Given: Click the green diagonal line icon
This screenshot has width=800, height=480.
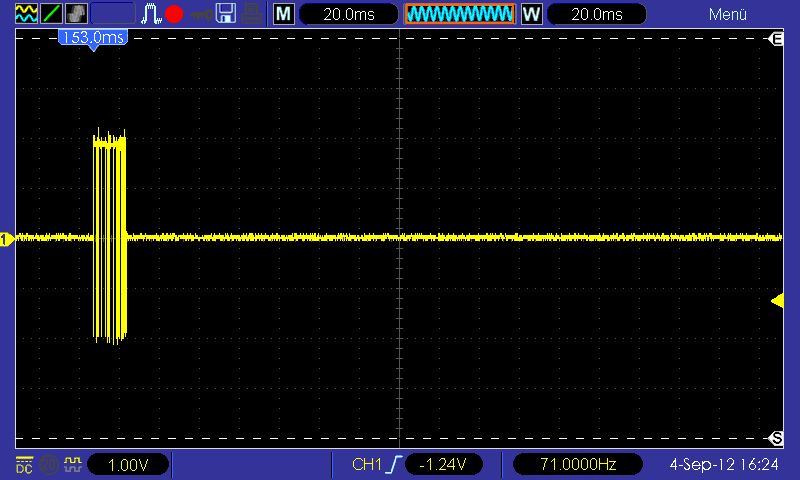Looking at the screenshot, I should (52, 13).
